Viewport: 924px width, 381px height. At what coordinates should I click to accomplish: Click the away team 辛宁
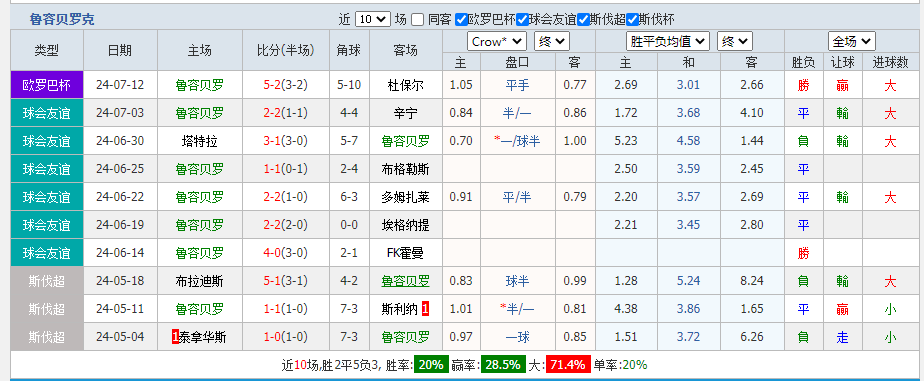tap(405, 113)
